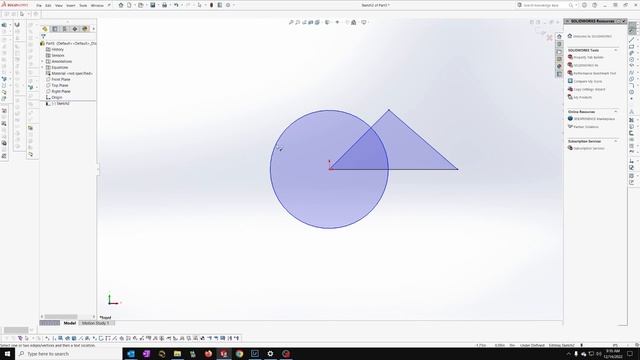Open the dropdown arrow next to Undo
This screenshot has height=360, width=640.
click(181, 5)
